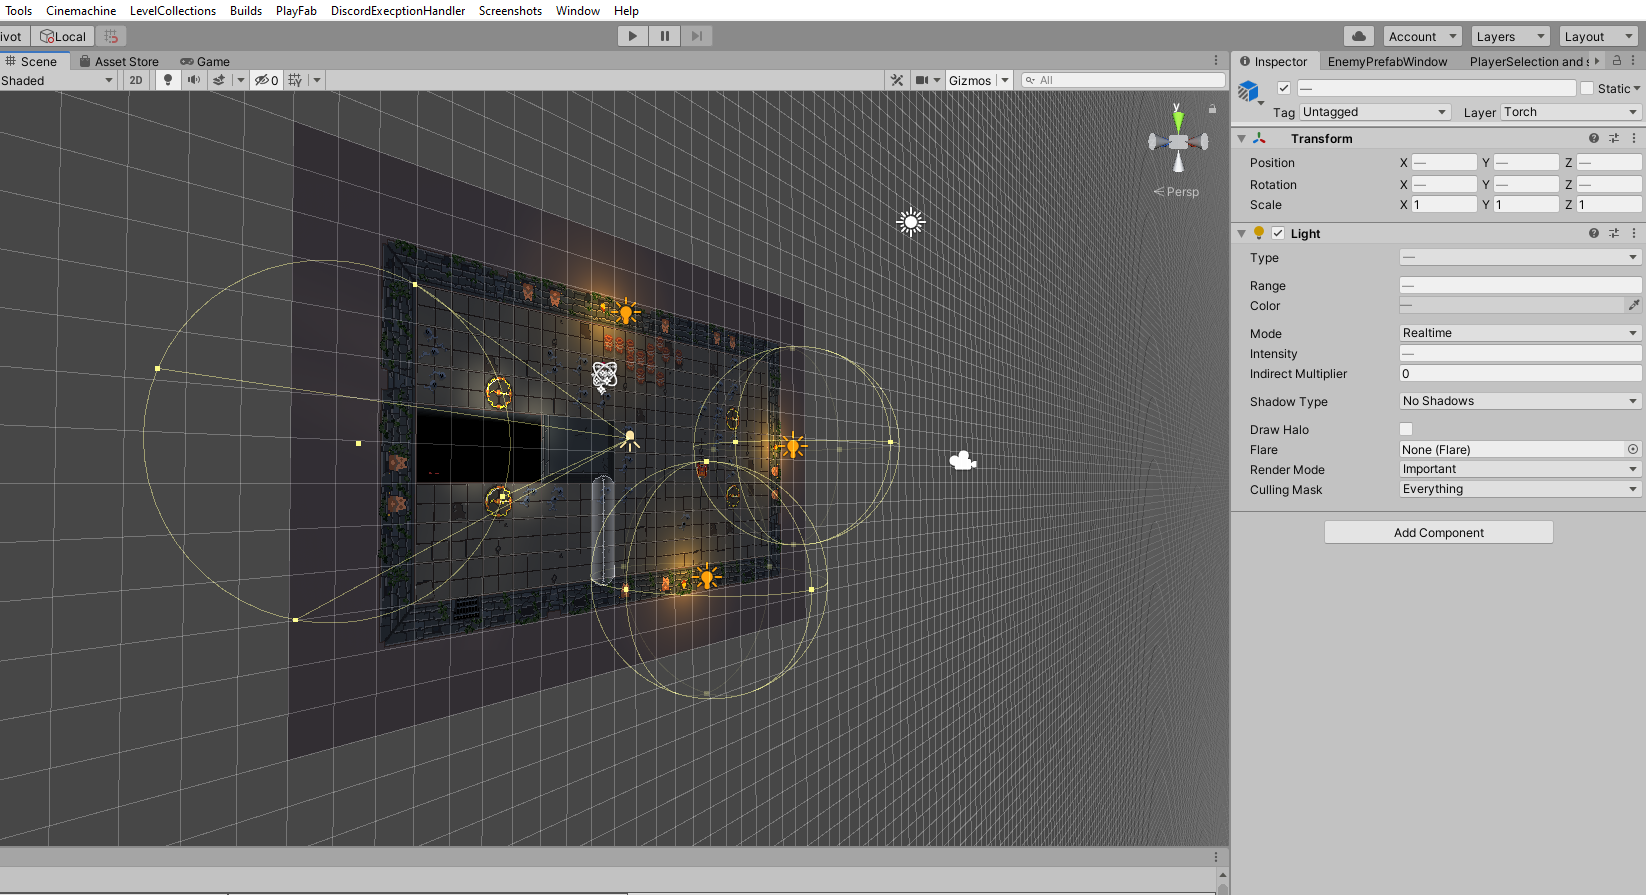Viewport: 1646px width, 895px height.
Task: Open the Mode Realtime dropdown
Action: 1520,333
